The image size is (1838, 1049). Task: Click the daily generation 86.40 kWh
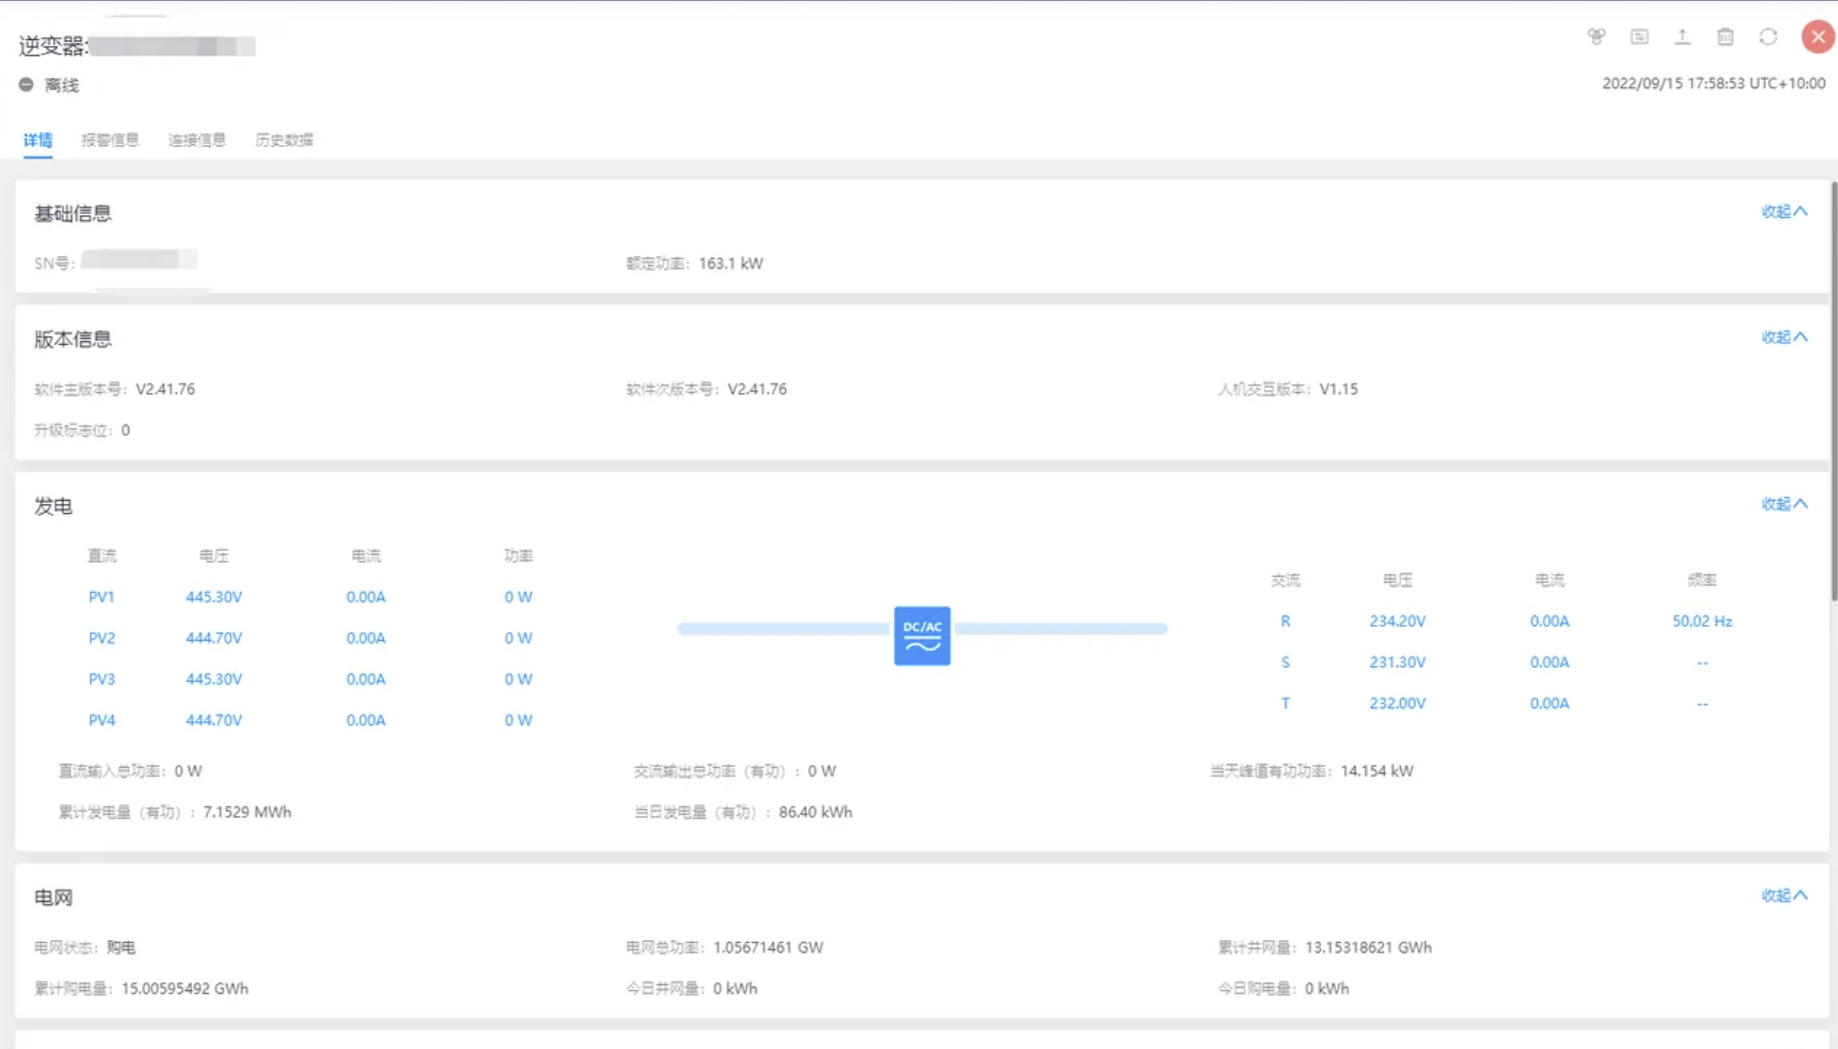815,812
